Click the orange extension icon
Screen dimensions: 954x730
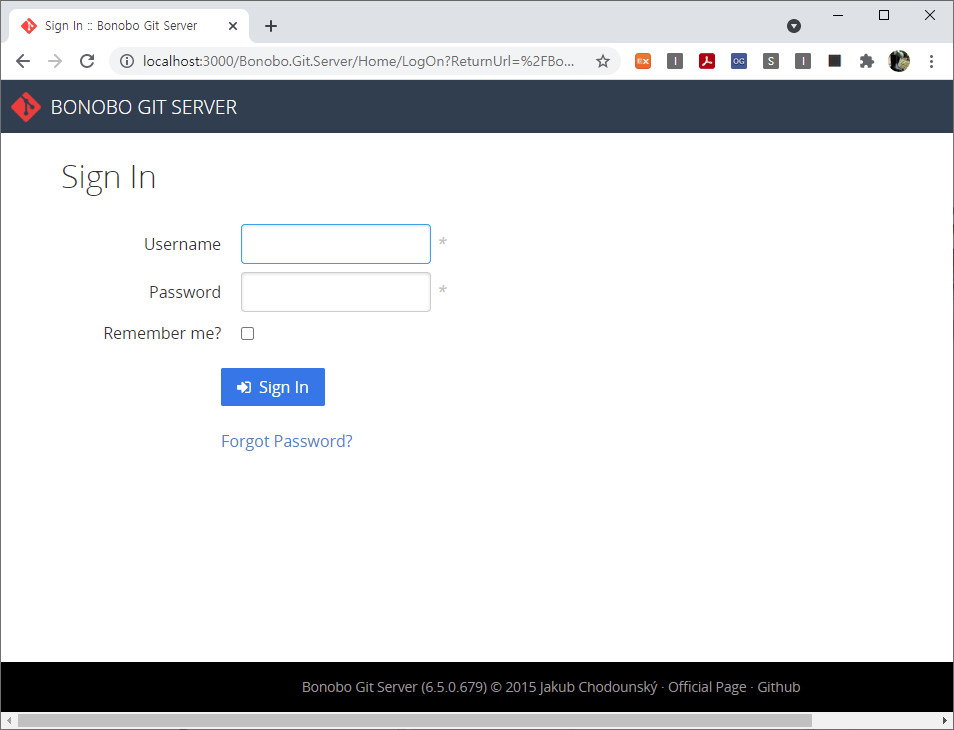(643, 61)
